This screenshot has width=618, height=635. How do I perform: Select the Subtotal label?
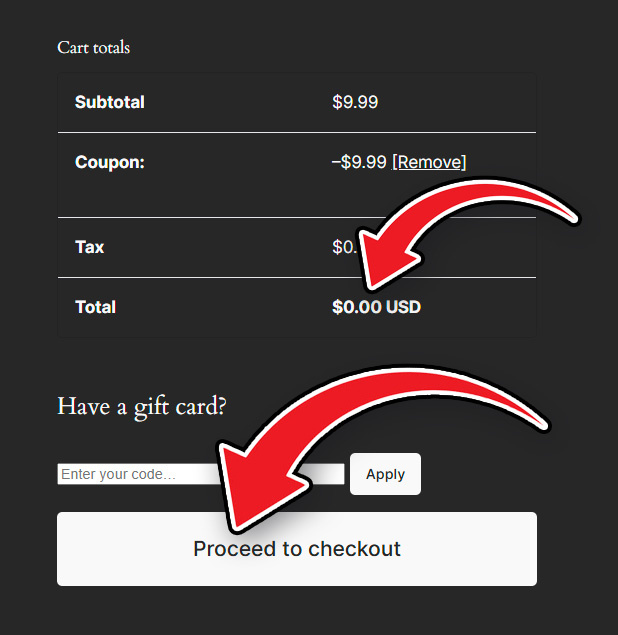coord(110,102)
